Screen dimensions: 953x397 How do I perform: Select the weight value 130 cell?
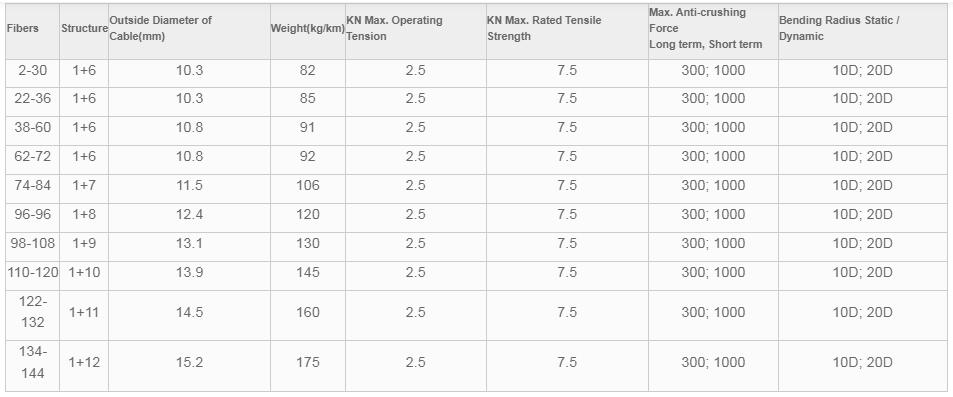(308, 243)
